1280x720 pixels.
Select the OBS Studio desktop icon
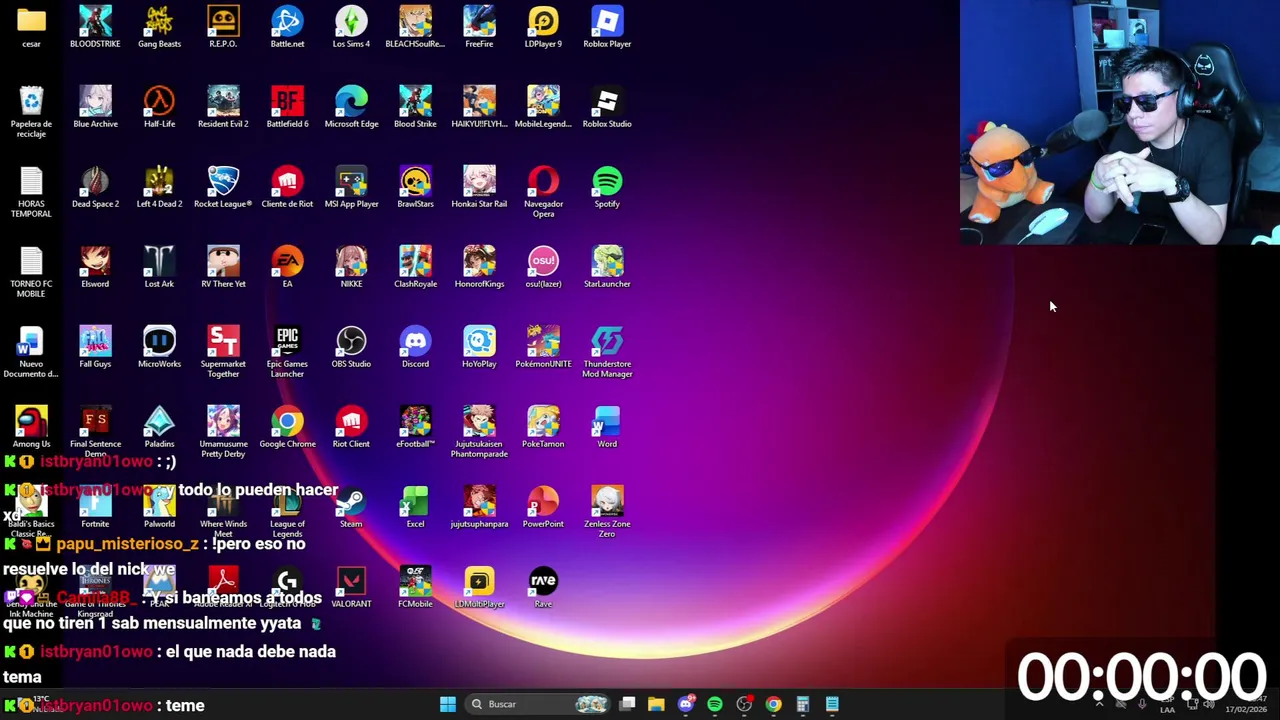pyautogui.click(x=351, y=347)
